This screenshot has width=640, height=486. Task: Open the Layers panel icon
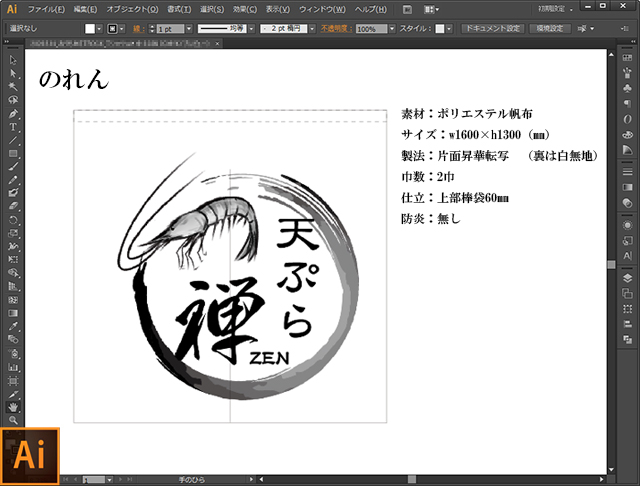(627, 278)
